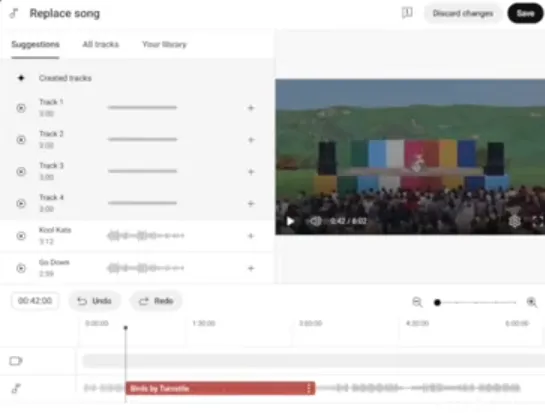This screenshot has height=413, width=545.
Task: Click the sparkle icon beside Created tracks
Action: coord(21,78)
